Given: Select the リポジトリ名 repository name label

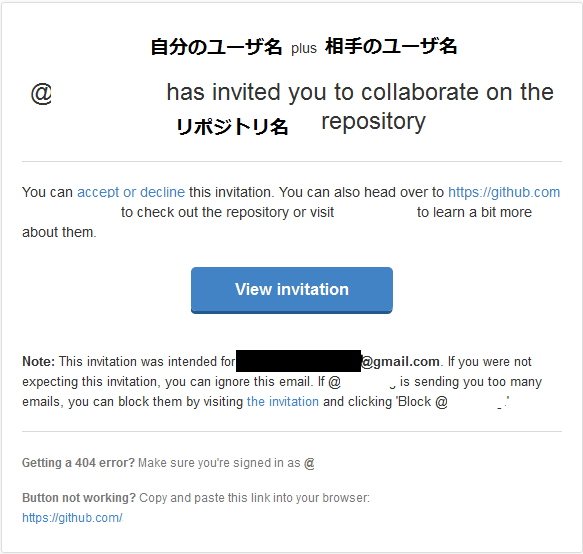Looking at the screenshot, I should 232,126.
